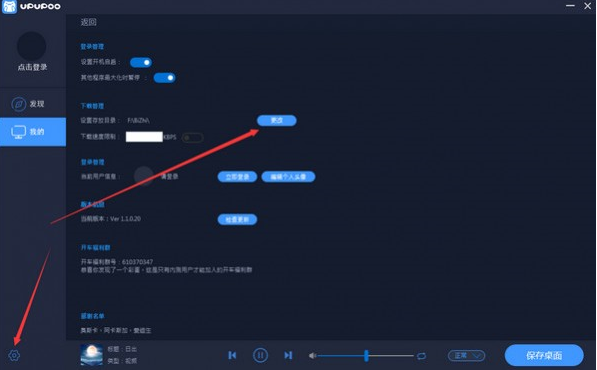Open settings via the gear icon
The height and width of the screenshot is (370, 597).
(14, 355)
